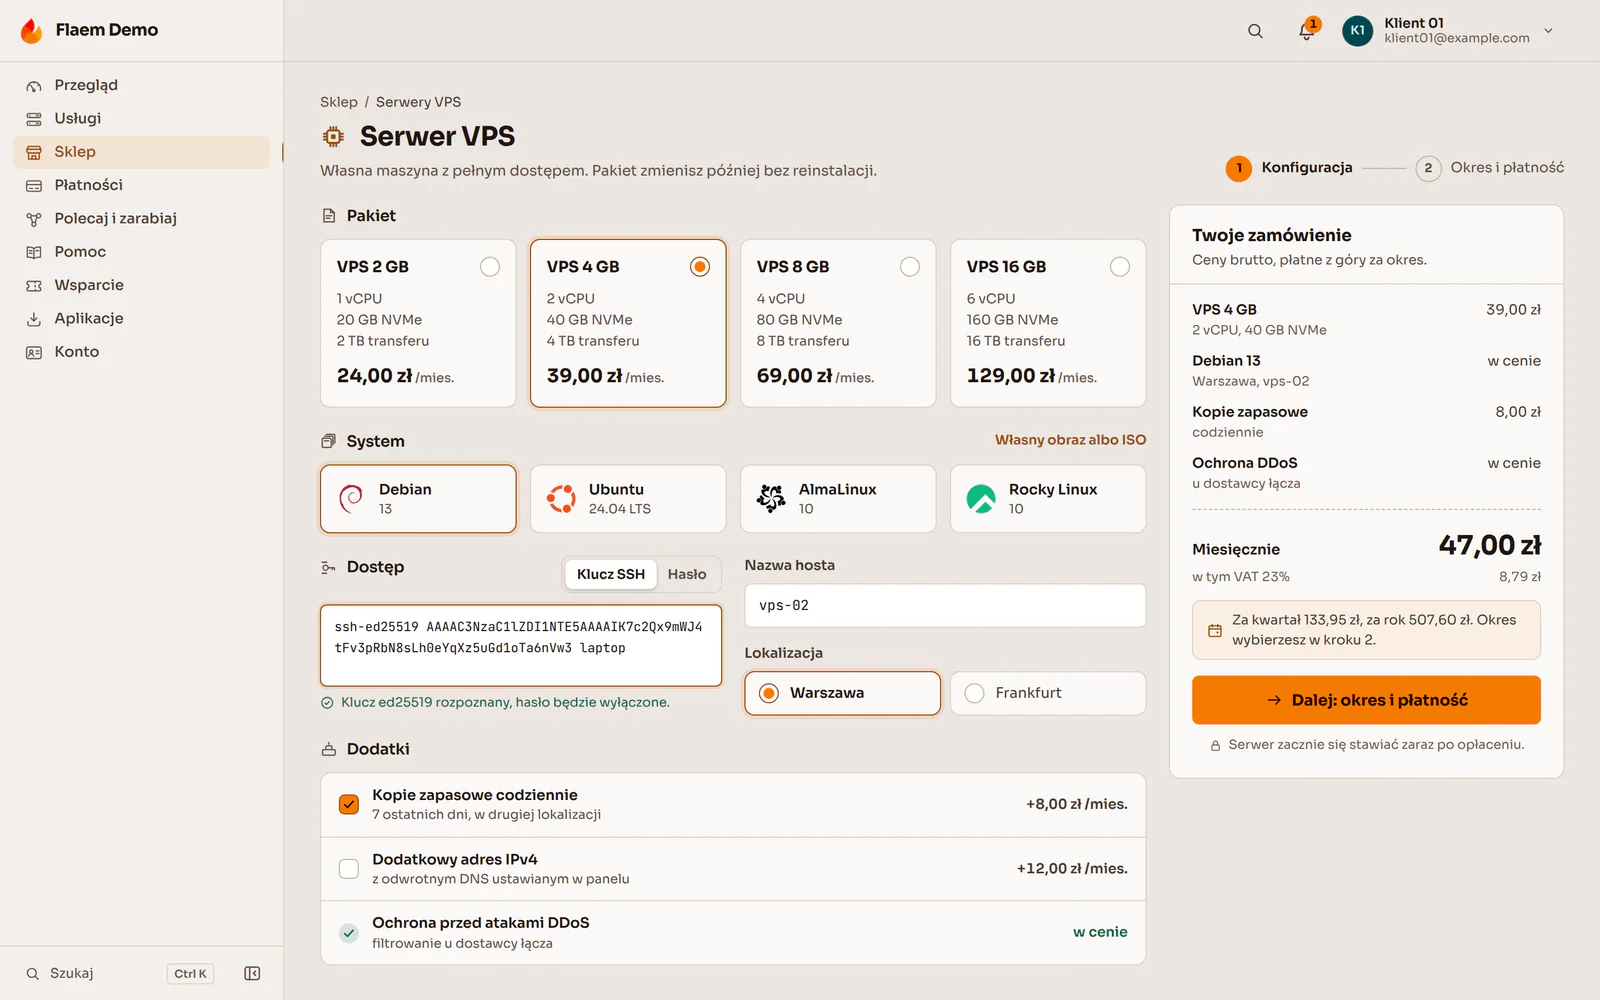The height and width of the screenshot is (1000, 1600).
Task: Click Sklep breadcrumb link
Action: (x=339, y=102)
